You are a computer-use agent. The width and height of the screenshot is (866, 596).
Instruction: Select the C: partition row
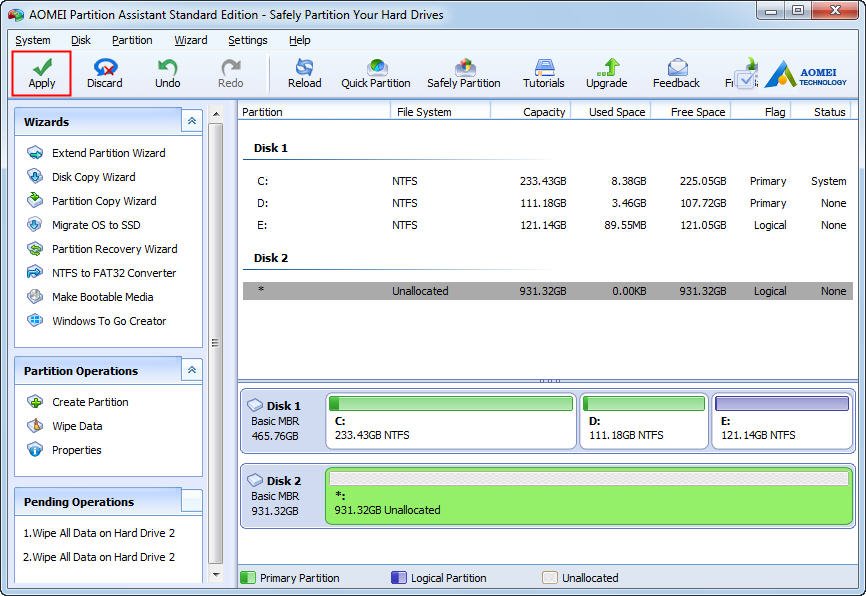click(x=548, y=181)
